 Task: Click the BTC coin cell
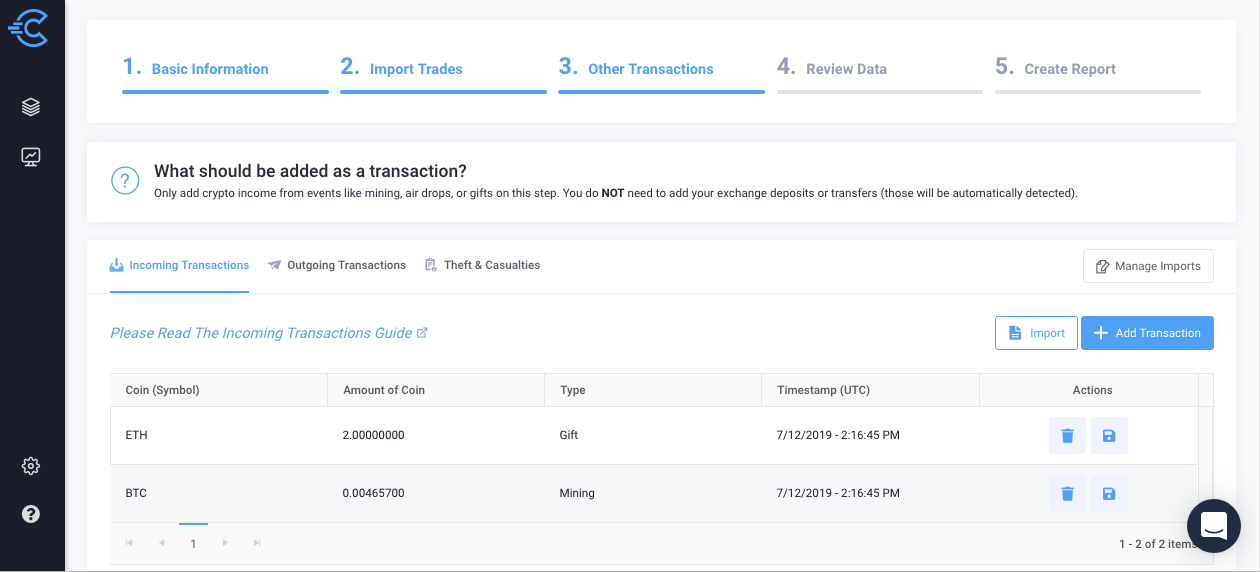click(x=219, y=494)
